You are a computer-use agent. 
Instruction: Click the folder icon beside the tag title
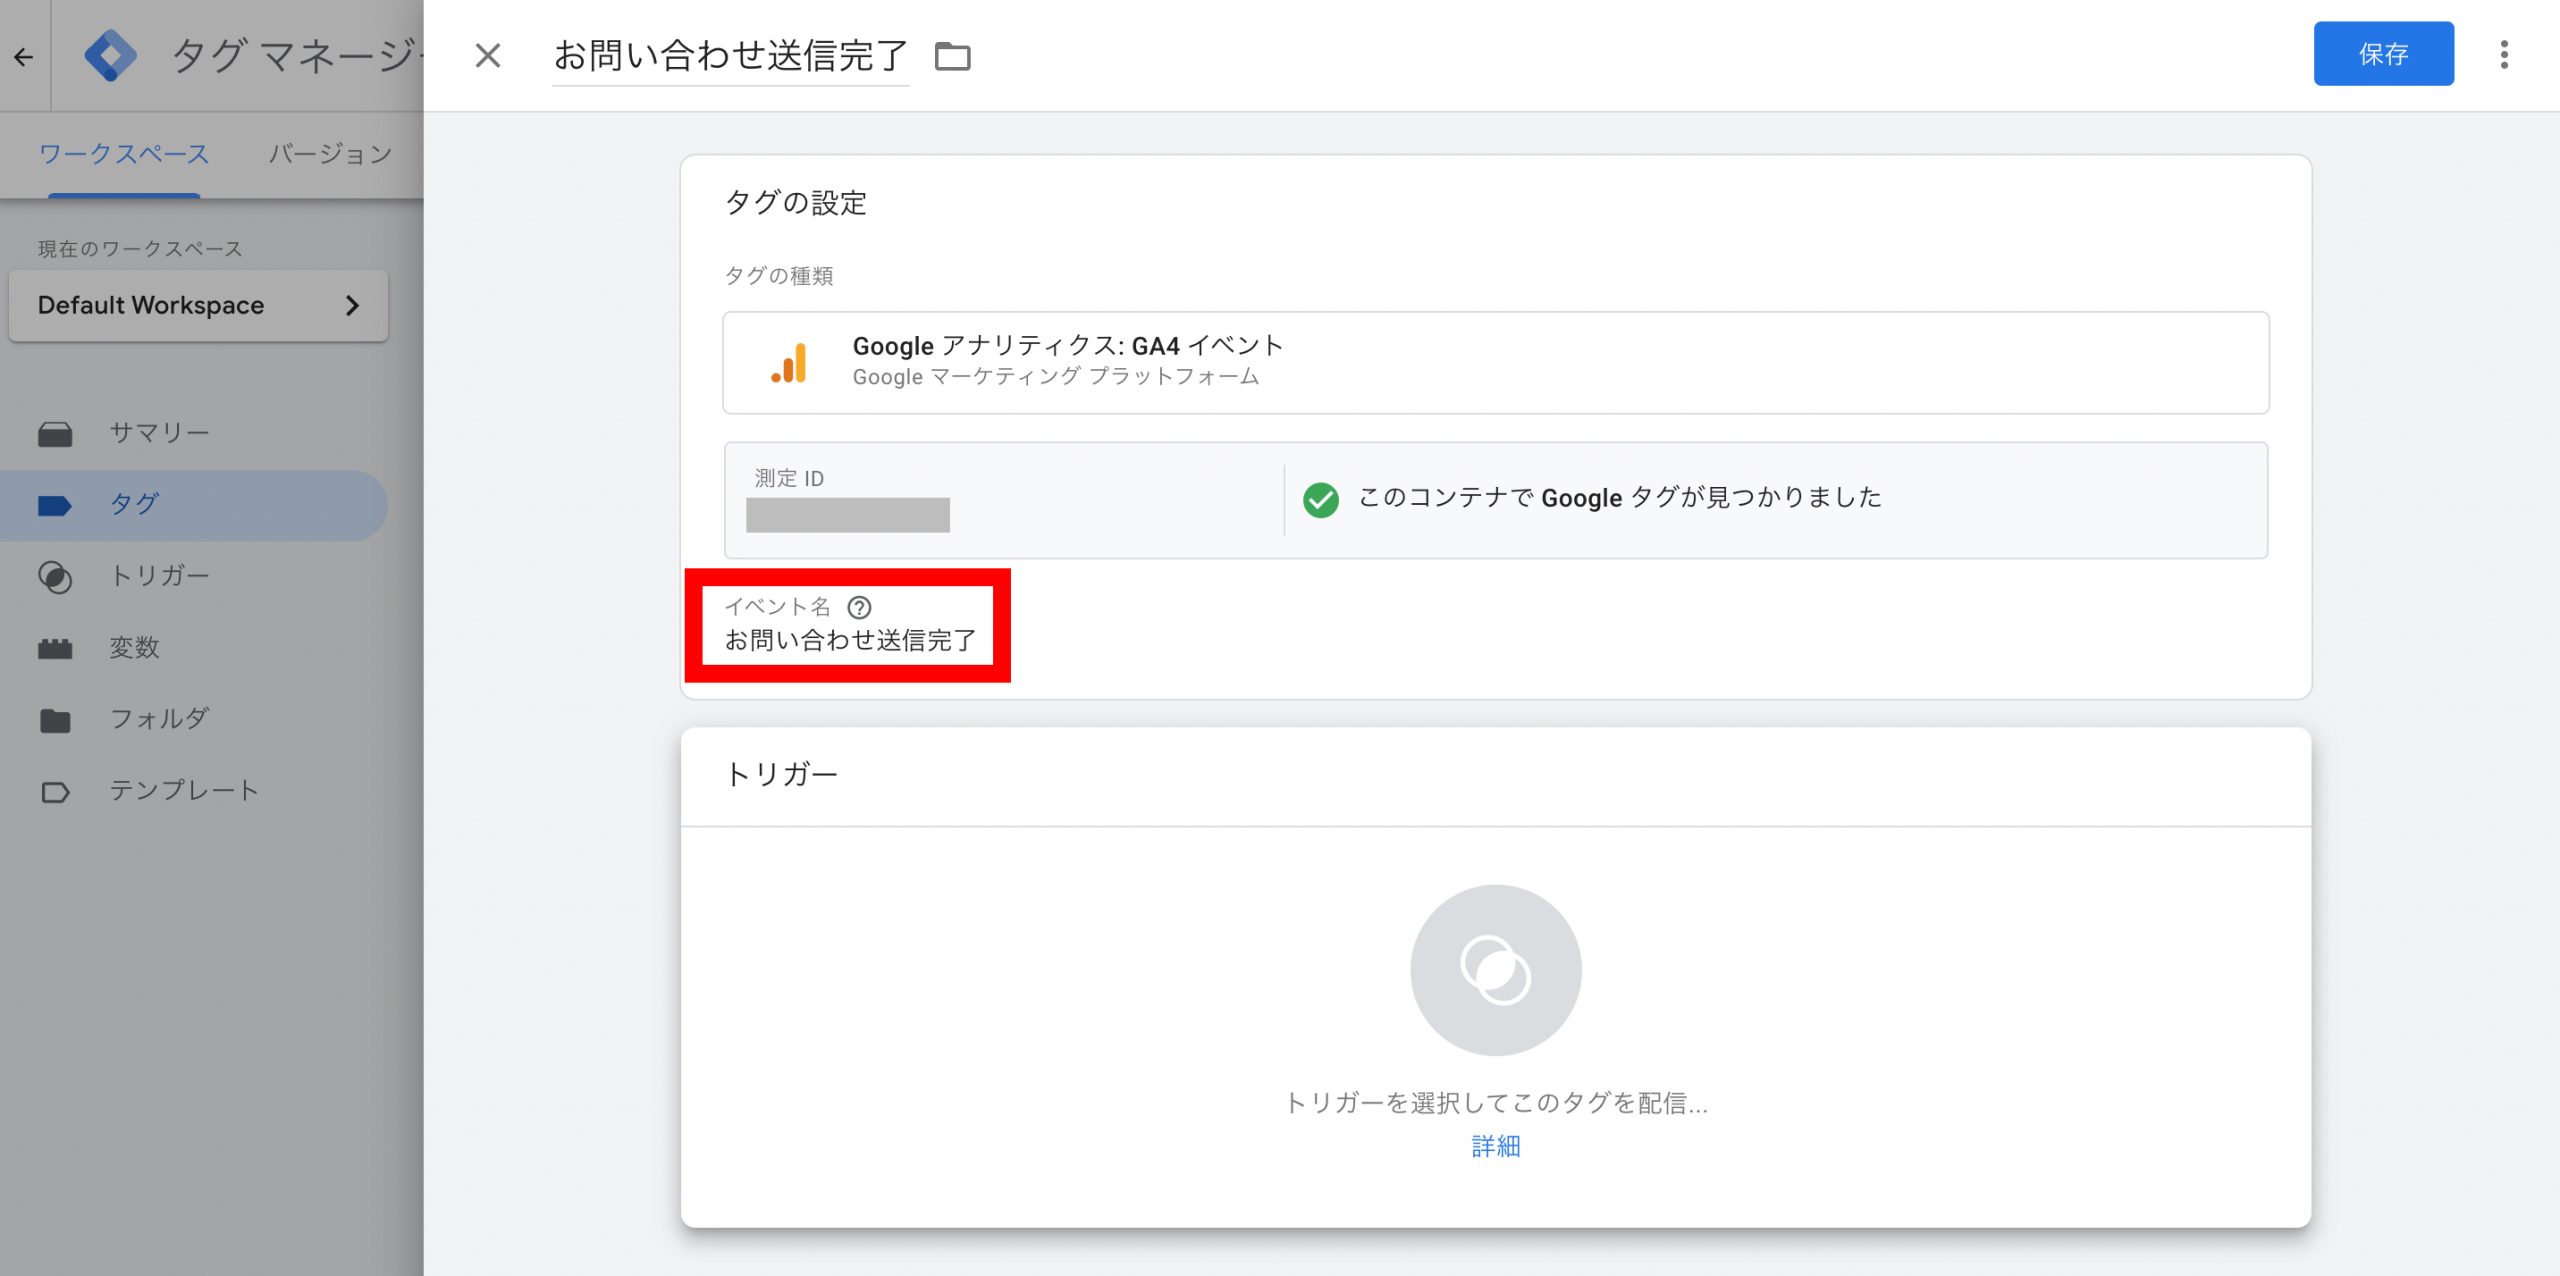click(x=952, y=56)
